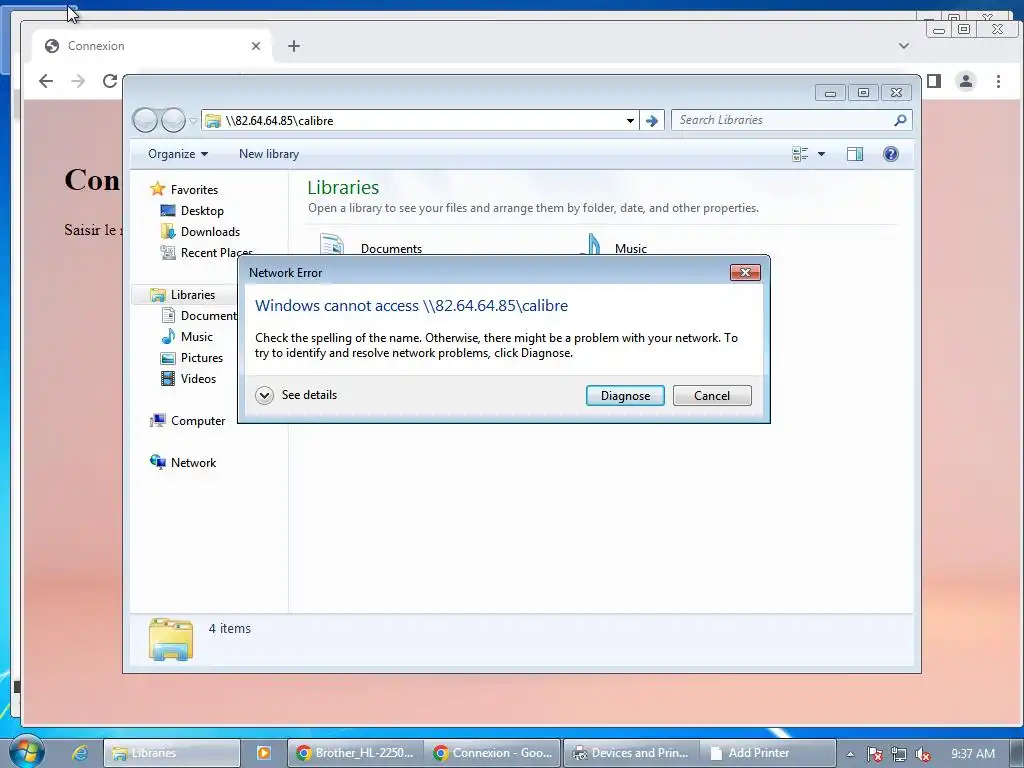The width and height of the screenshot is (1024, 768).
Task: Click New library in the toolbar
Action: point(269,154)
